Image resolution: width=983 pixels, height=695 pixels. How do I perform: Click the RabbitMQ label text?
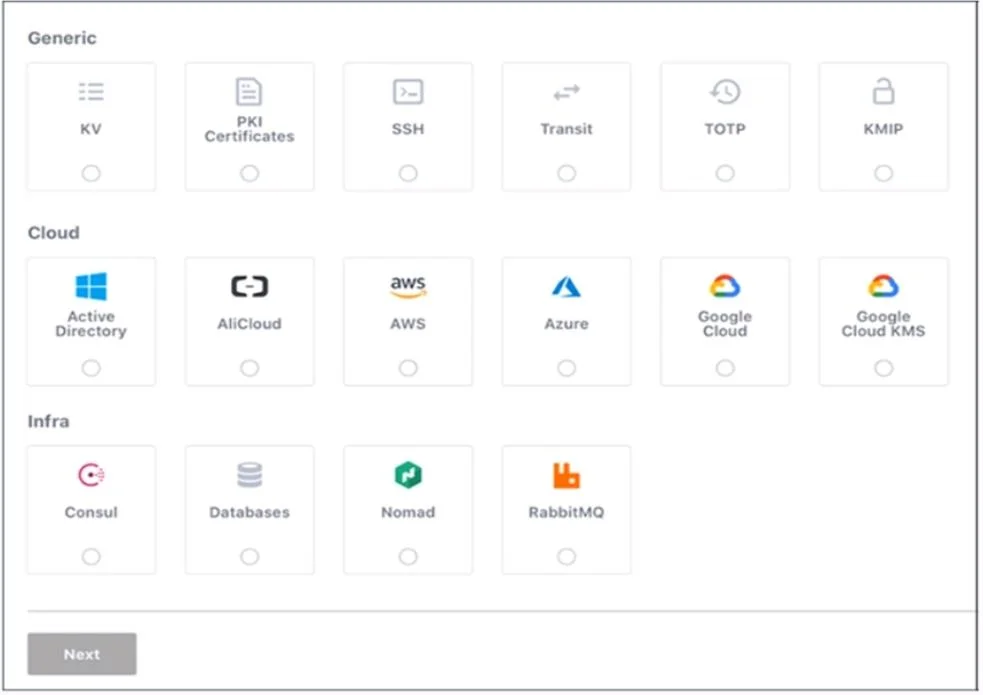click(567, 513)
